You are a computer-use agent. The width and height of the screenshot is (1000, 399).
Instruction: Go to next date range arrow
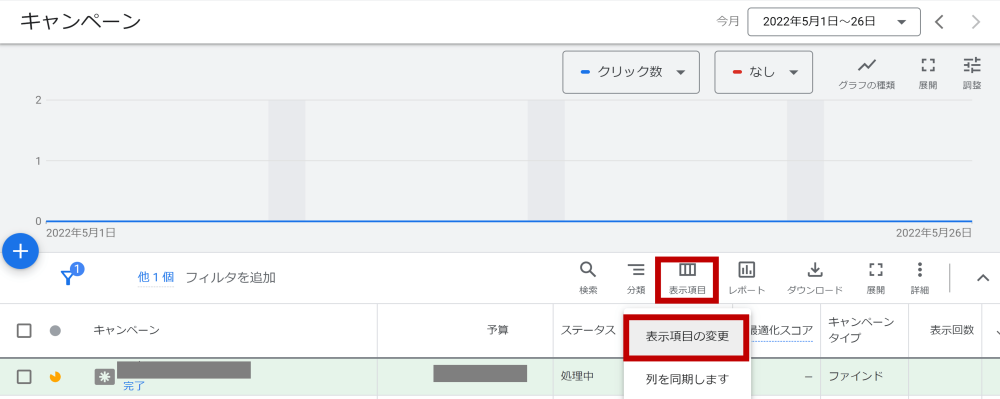(975, 22)
